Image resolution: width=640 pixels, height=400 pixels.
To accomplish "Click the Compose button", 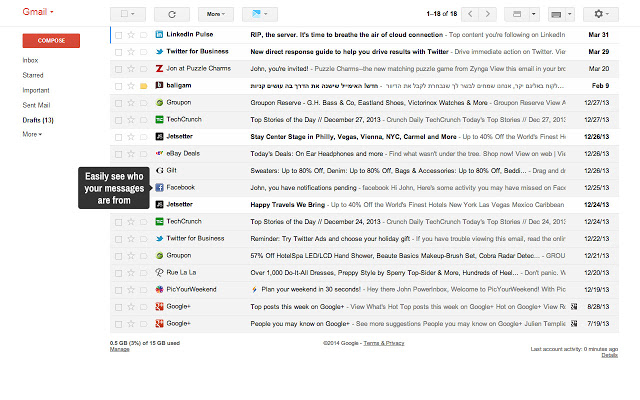I will tap(51, 41).
